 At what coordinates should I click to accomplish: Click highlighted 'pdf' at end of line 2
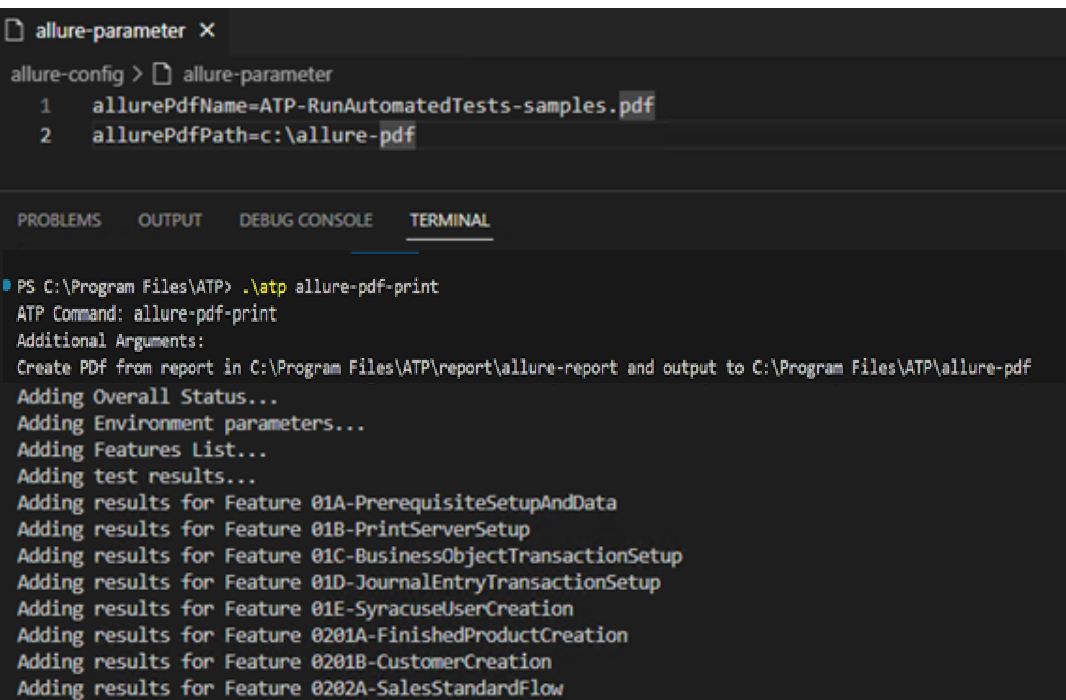[397, 135]
